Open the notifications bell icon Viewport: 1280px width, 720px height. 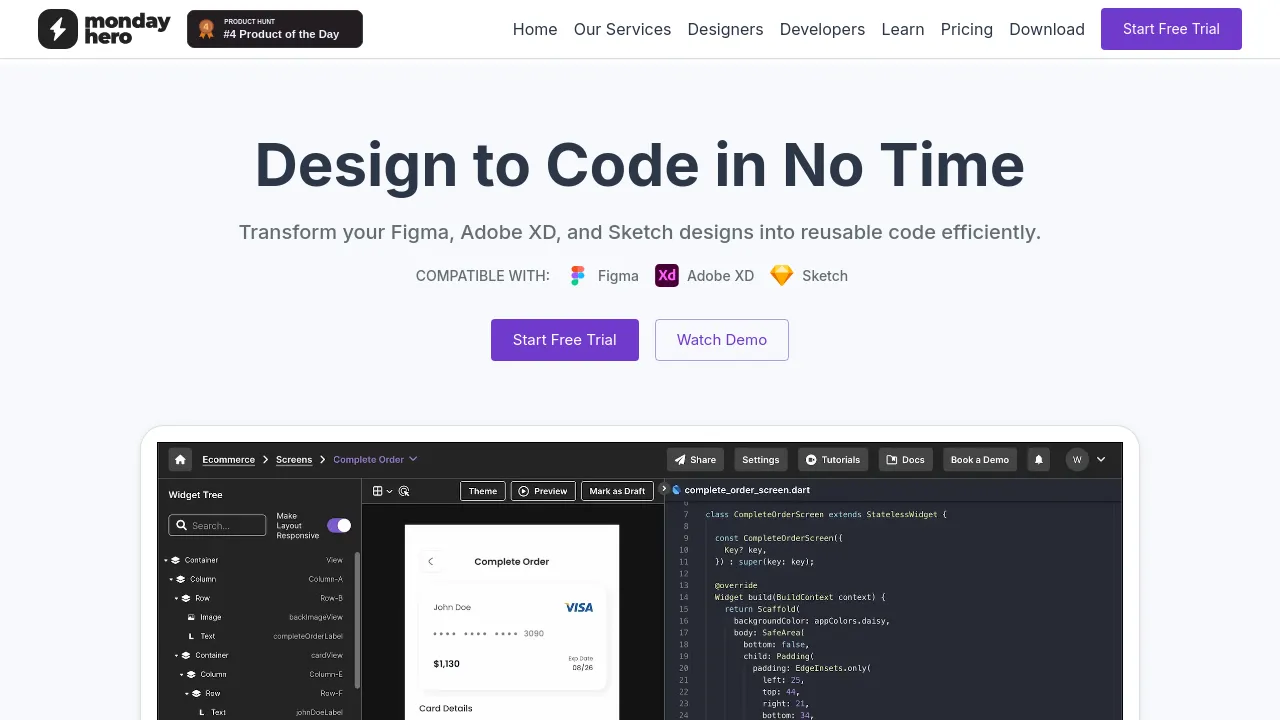[1039, 460]
